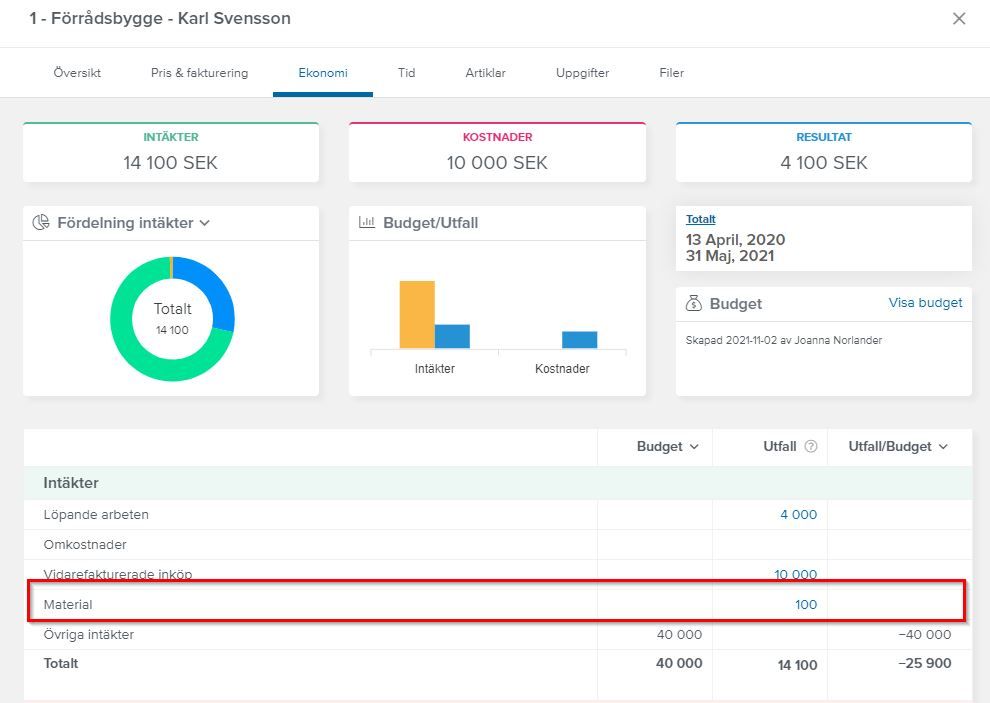This screenshot has width=990, height=703.
Task: Switch to the Översikt tab
Action: tap(77, 73)
